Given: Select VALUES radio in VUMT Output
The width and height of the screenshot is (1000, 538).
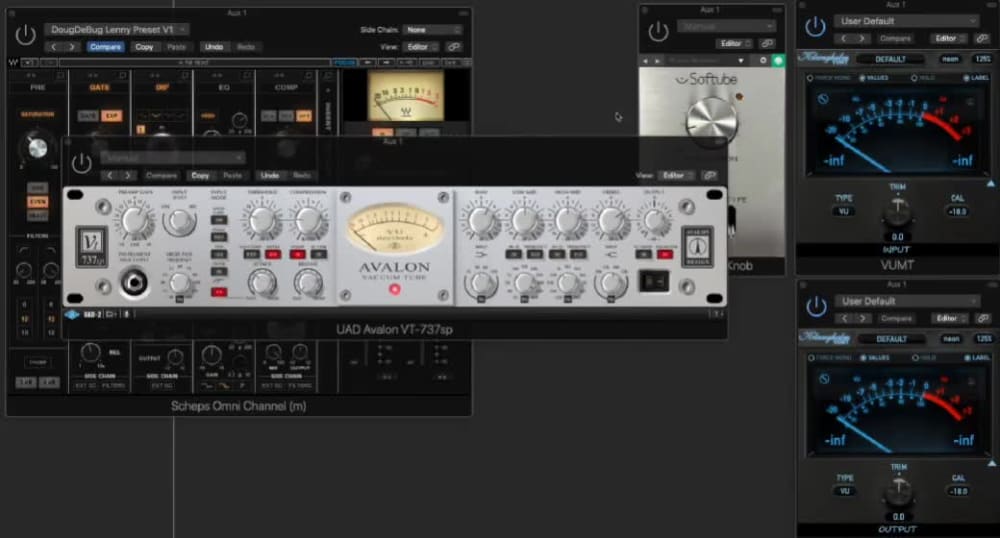Looking at the screenshot, I should 875,358.
